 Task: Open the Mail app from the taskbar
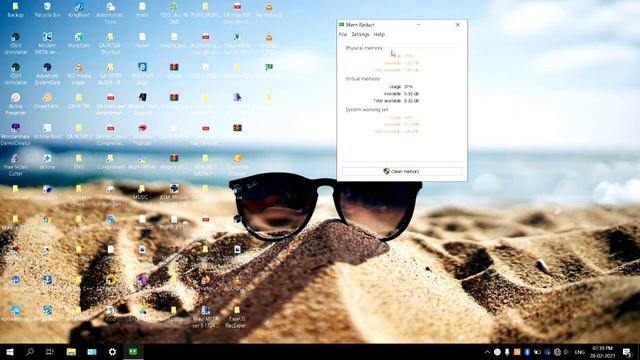click(92, 352)
